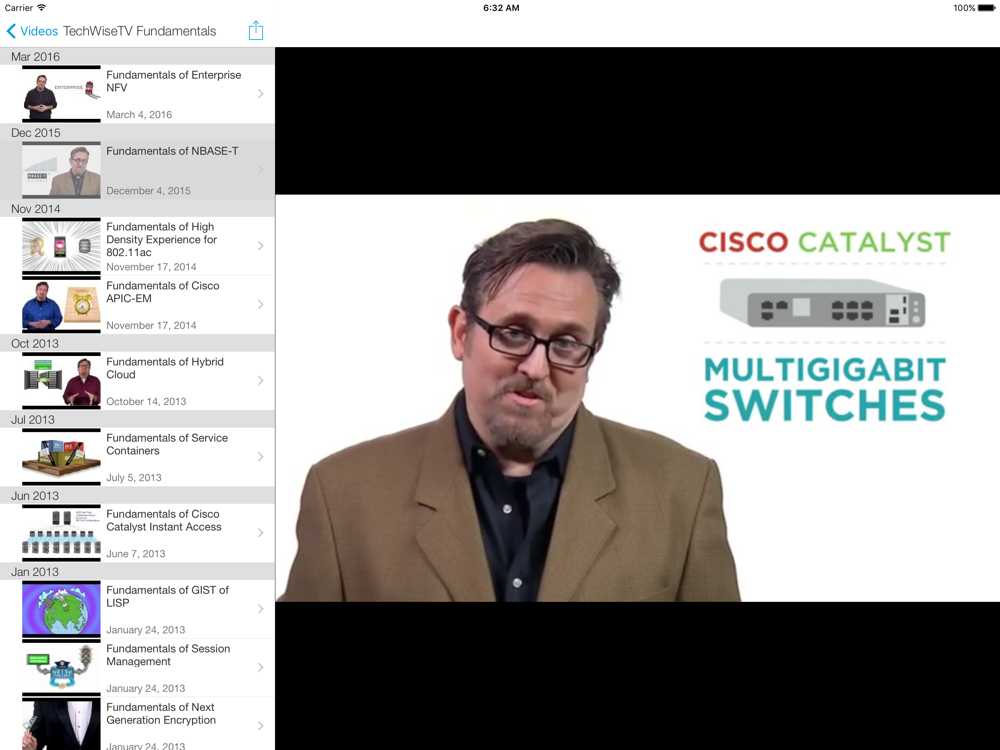Go back using the back arrow icon
The image size is (1000, 750).
11,31
